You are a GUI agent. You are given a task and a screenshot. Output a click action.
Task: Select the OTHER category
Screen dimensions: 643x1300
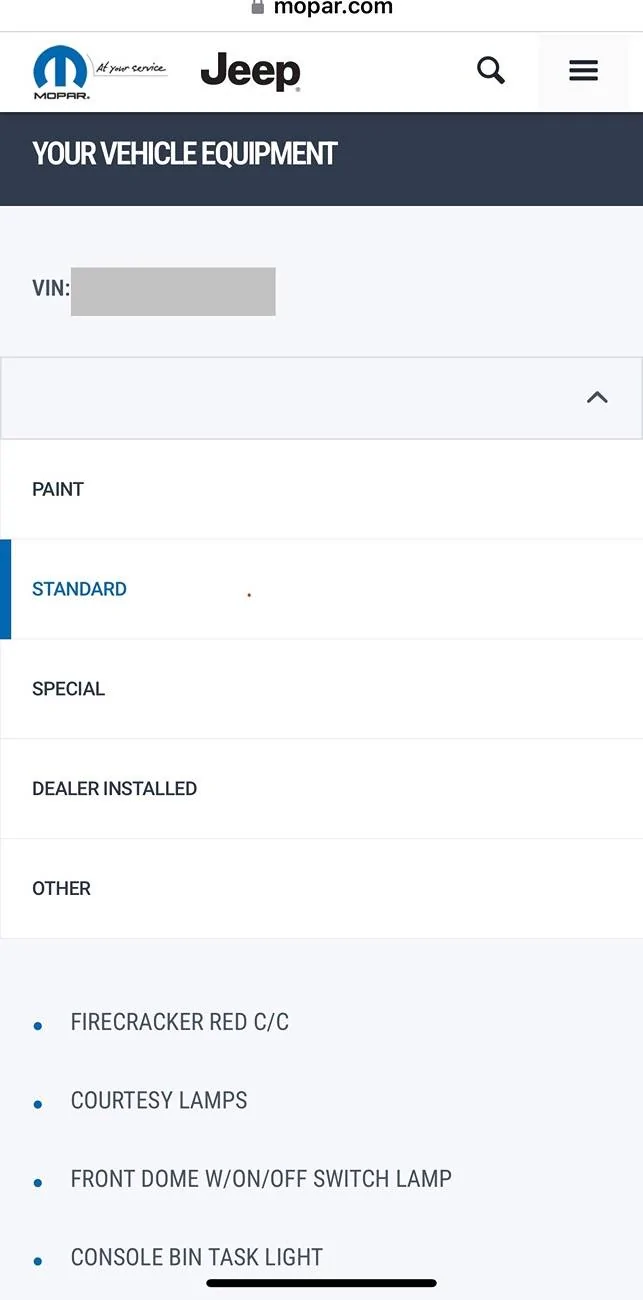point(321,888)
